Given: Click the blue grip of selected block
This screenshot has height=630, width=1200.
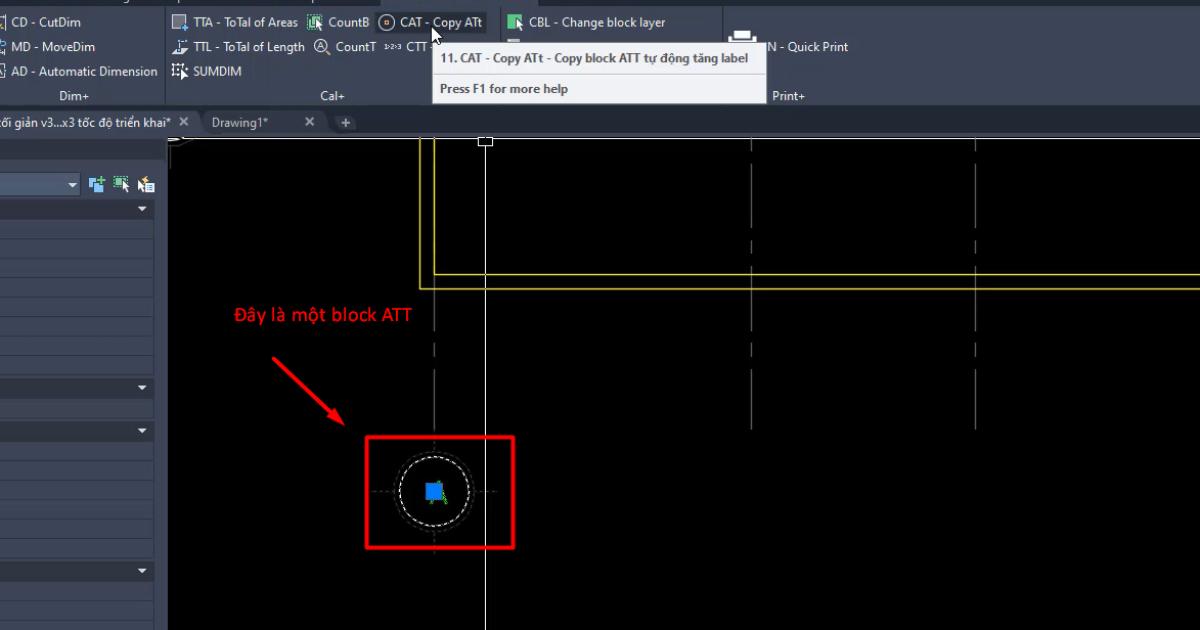Looking at the screenshot, I should click(x=434, y=491).
